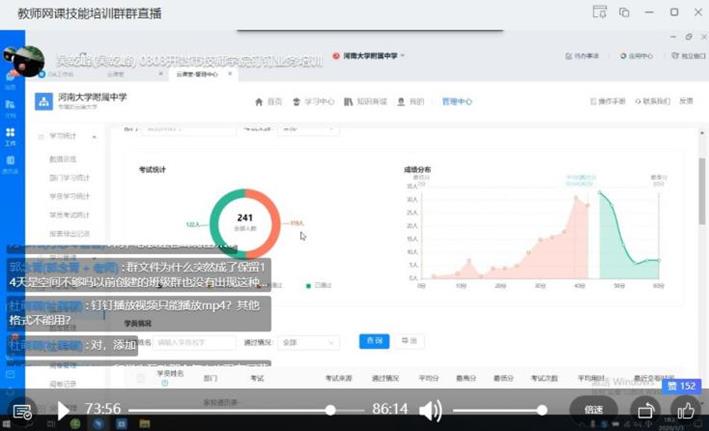Click the page vertical scrollbar thumb

(x=702, y=190)
